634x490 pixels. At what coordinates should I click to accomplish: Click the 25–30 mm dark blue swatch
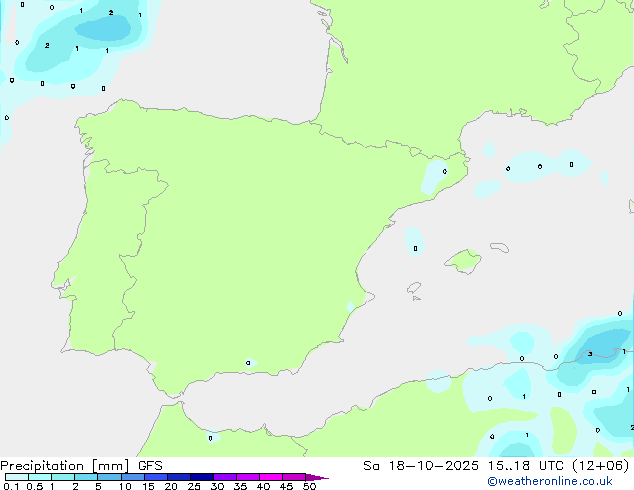(202, 477)
